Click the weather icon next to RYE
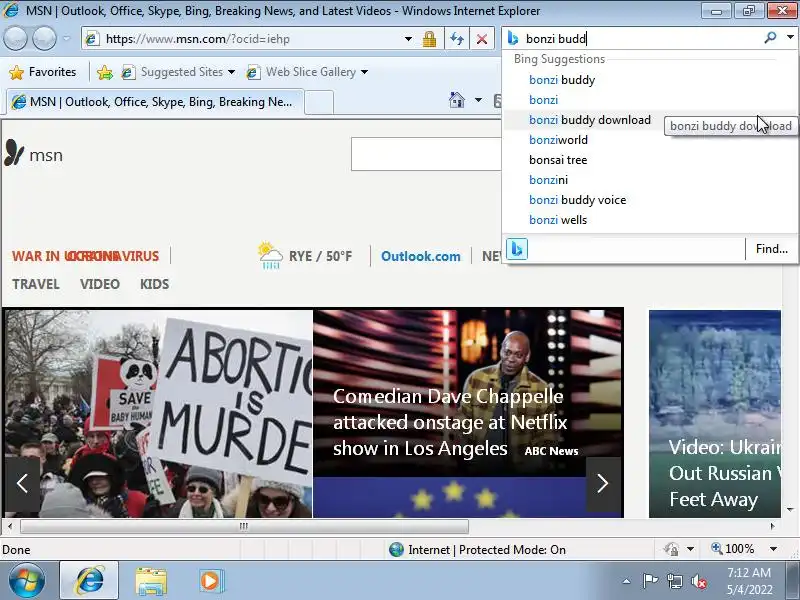This screenshot has width=800, height=600. tap(270, 255)
